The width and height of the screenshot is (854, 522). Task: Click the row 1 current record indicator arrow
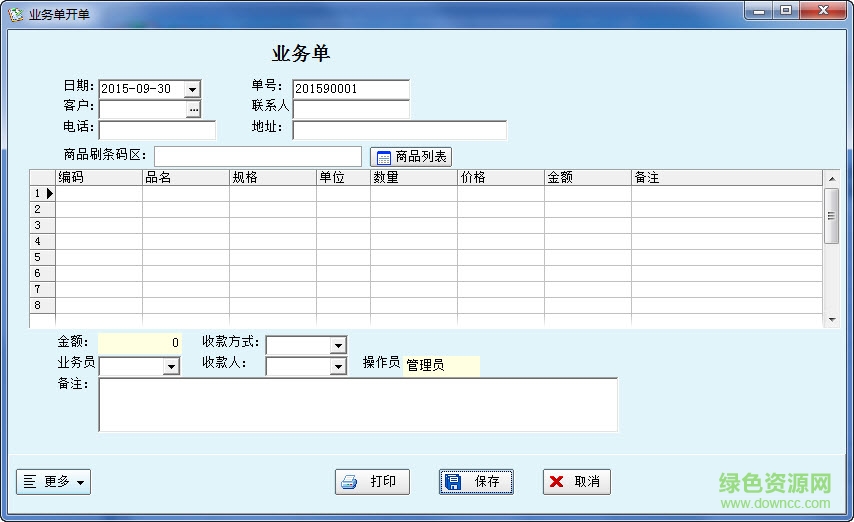point(50,193)
